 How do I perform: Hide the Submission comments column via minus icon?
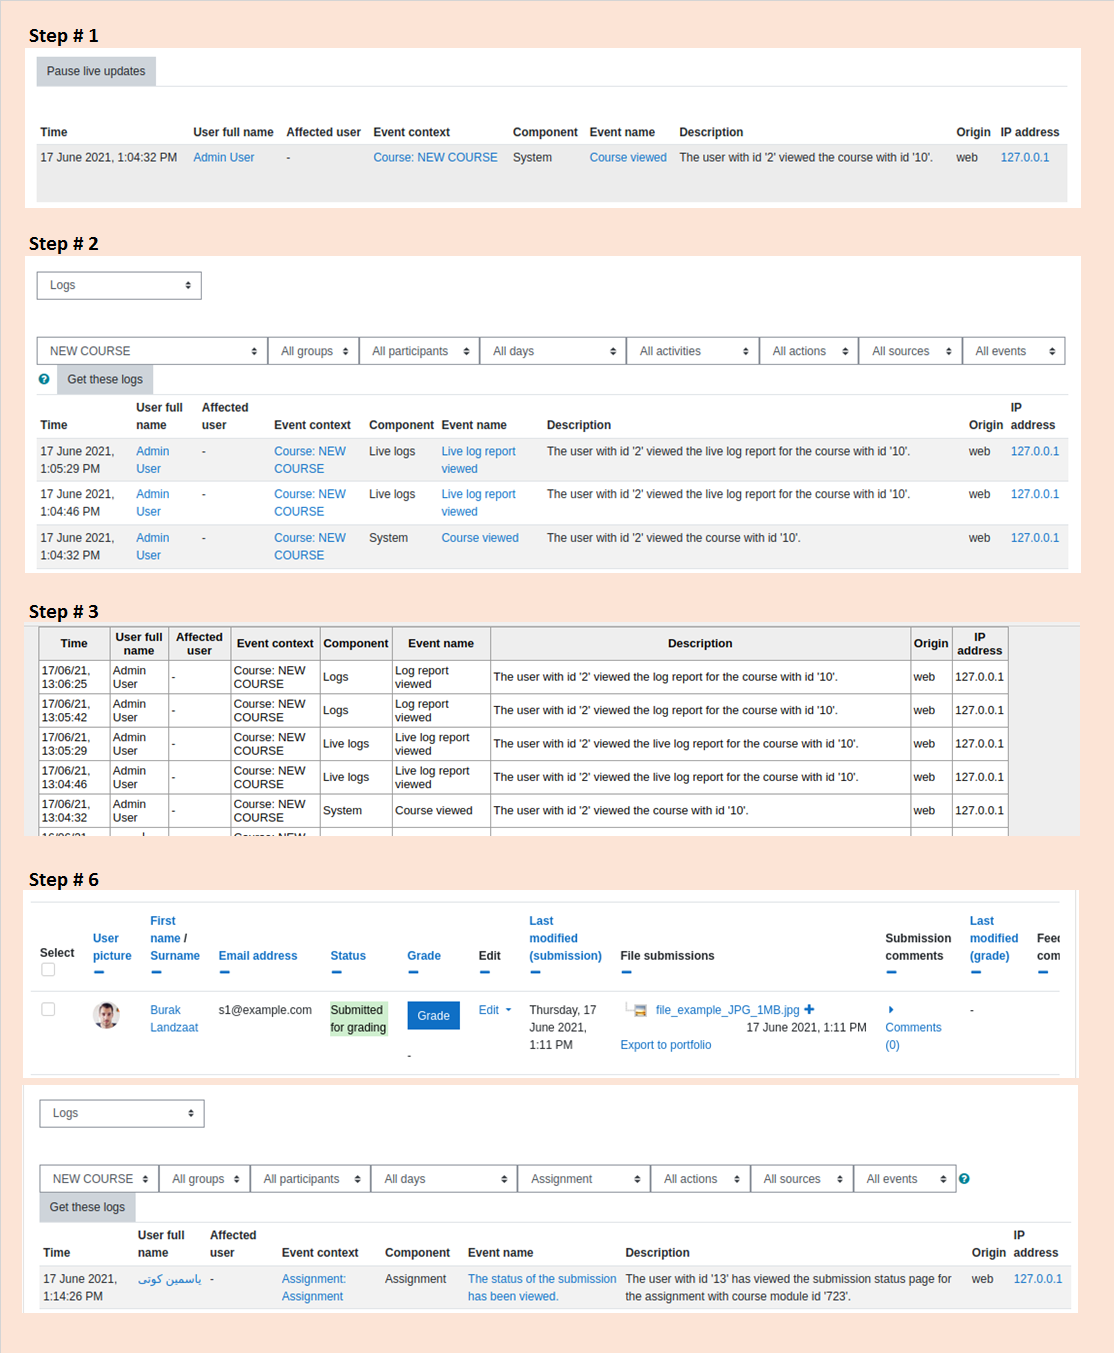click(x=891, y=972)
